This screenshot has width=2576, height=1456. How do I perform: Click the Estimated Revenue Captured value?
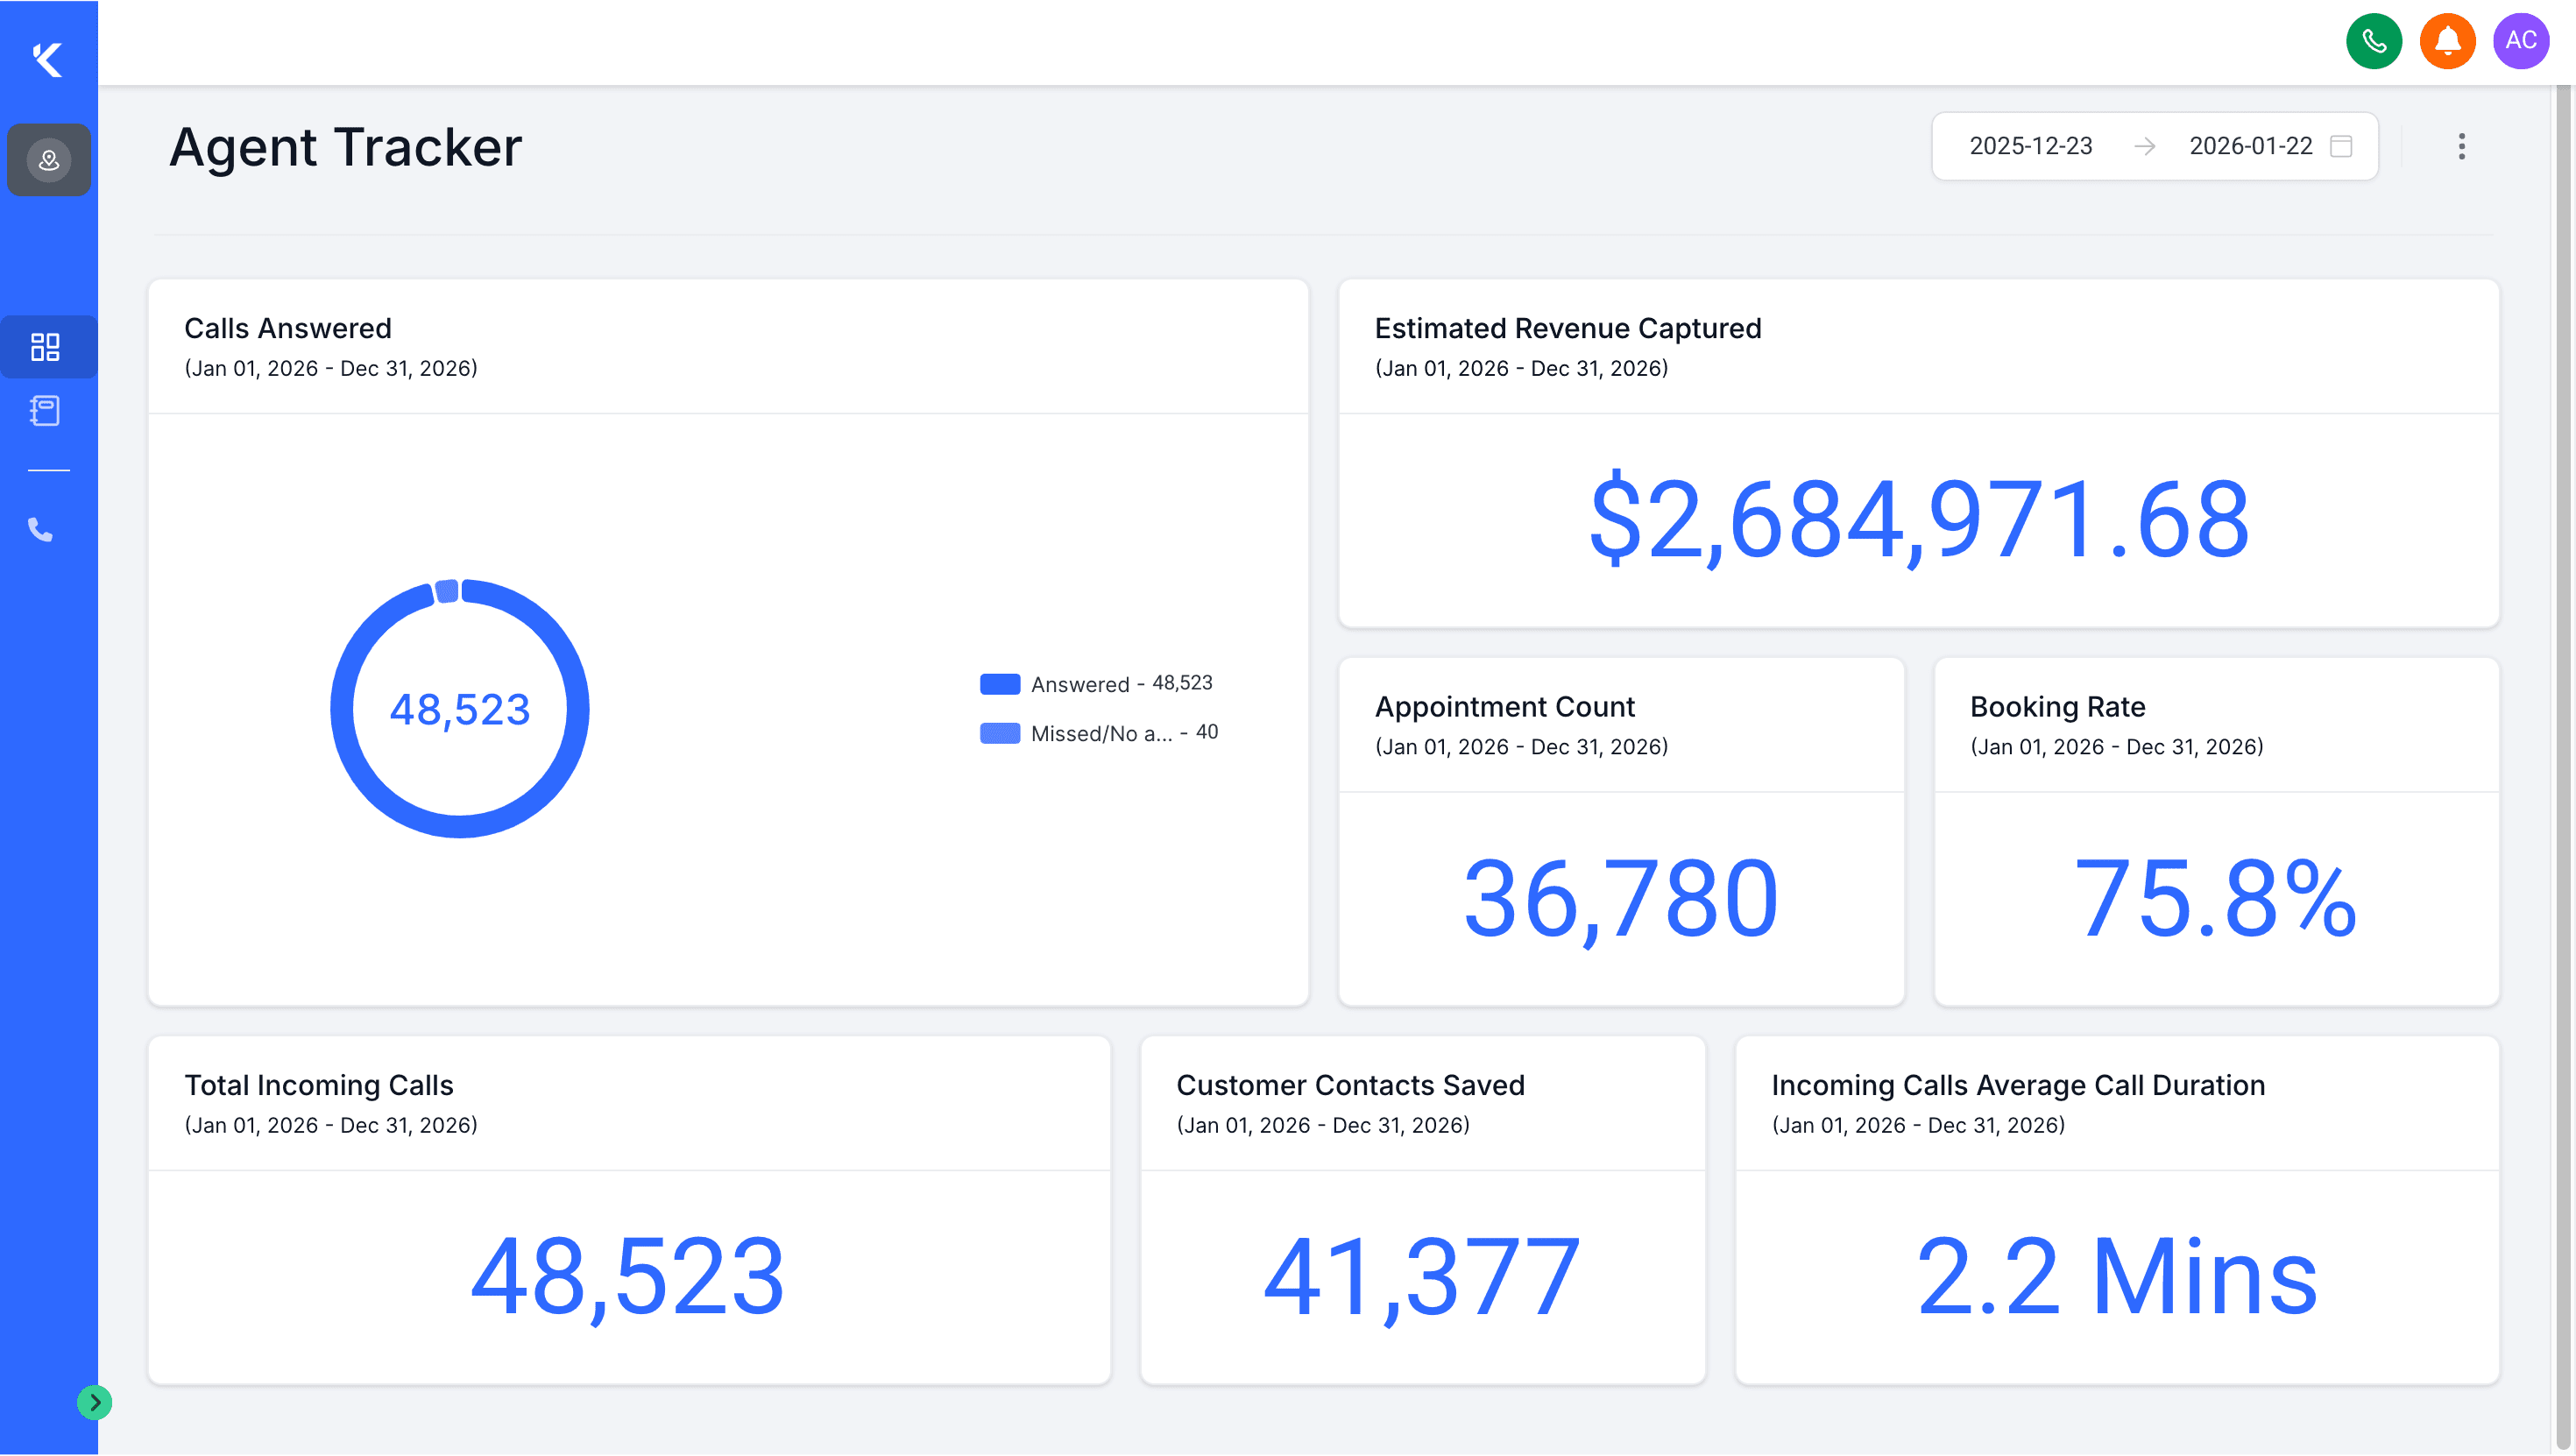1918,520
